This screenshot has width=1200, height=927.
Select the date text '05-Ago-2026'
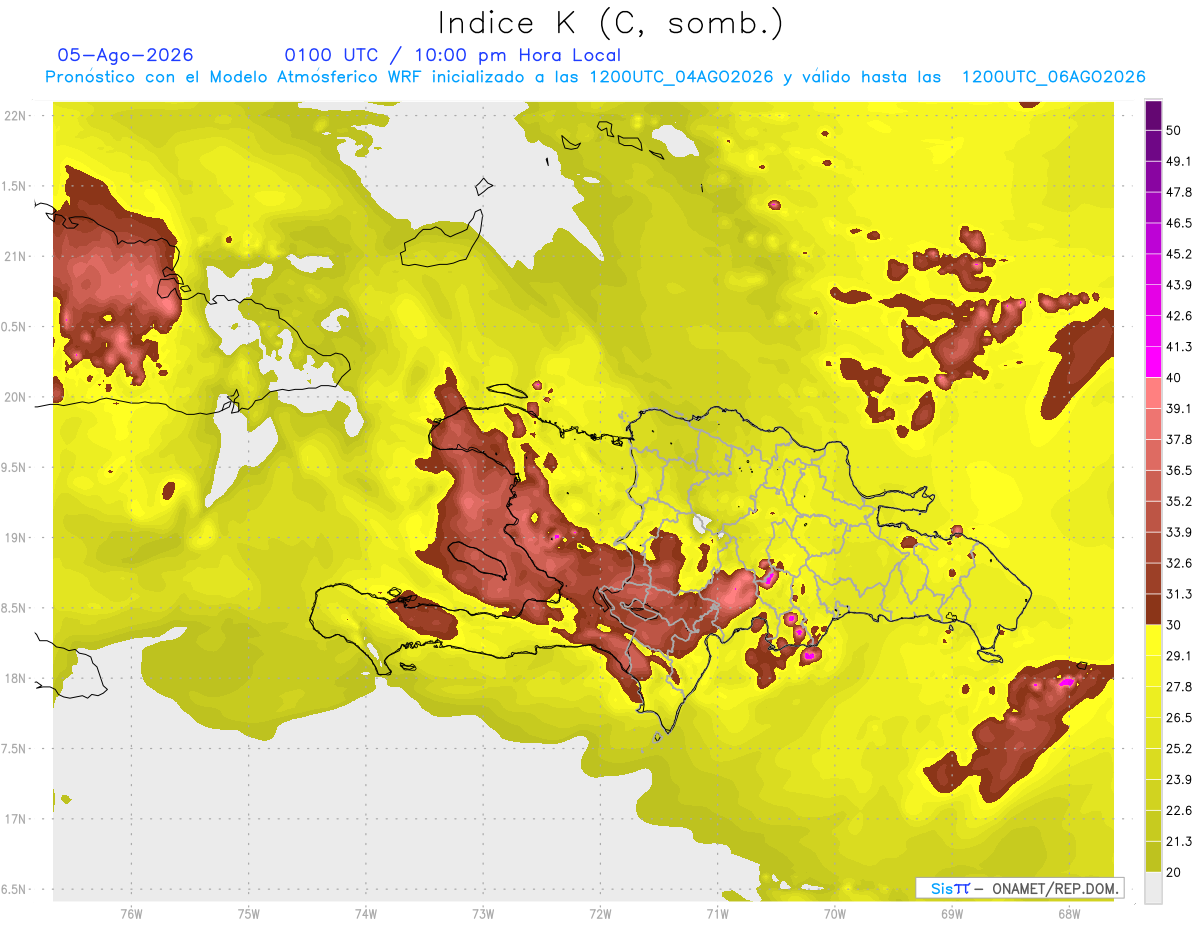click(126, 55)
